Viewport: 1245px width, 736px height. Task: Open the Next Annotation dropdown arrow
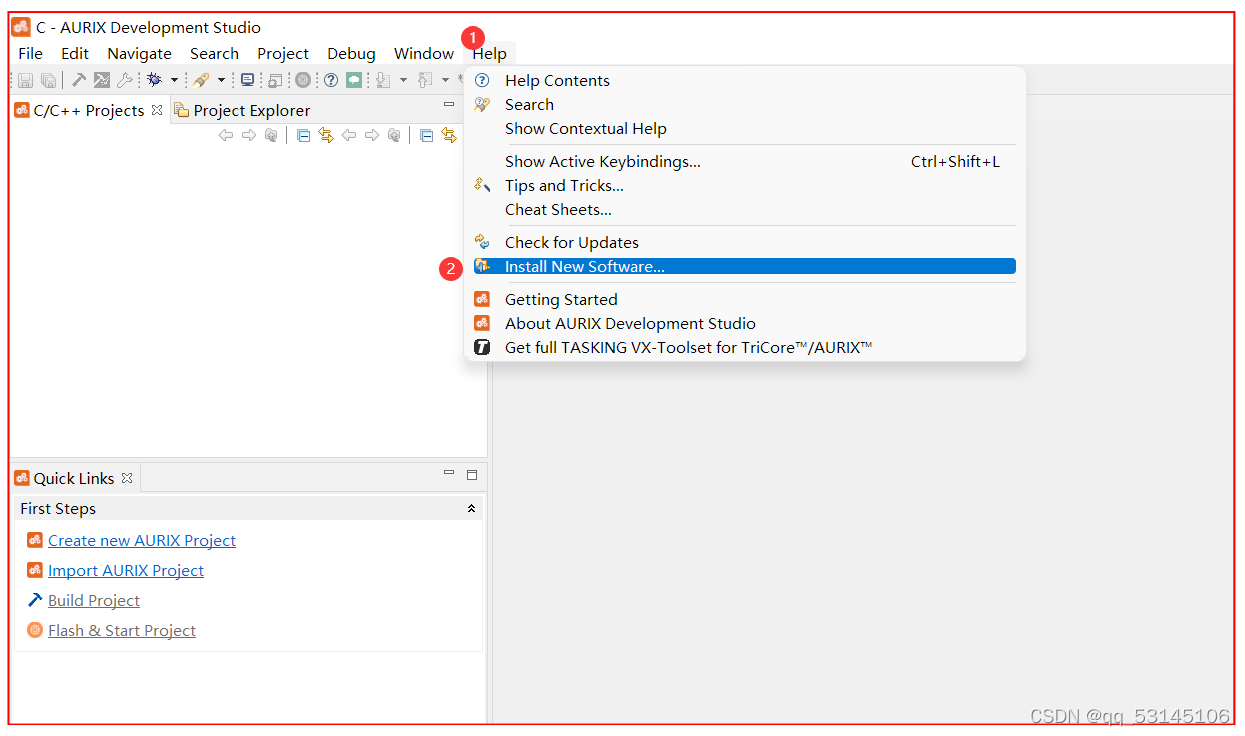403,80
